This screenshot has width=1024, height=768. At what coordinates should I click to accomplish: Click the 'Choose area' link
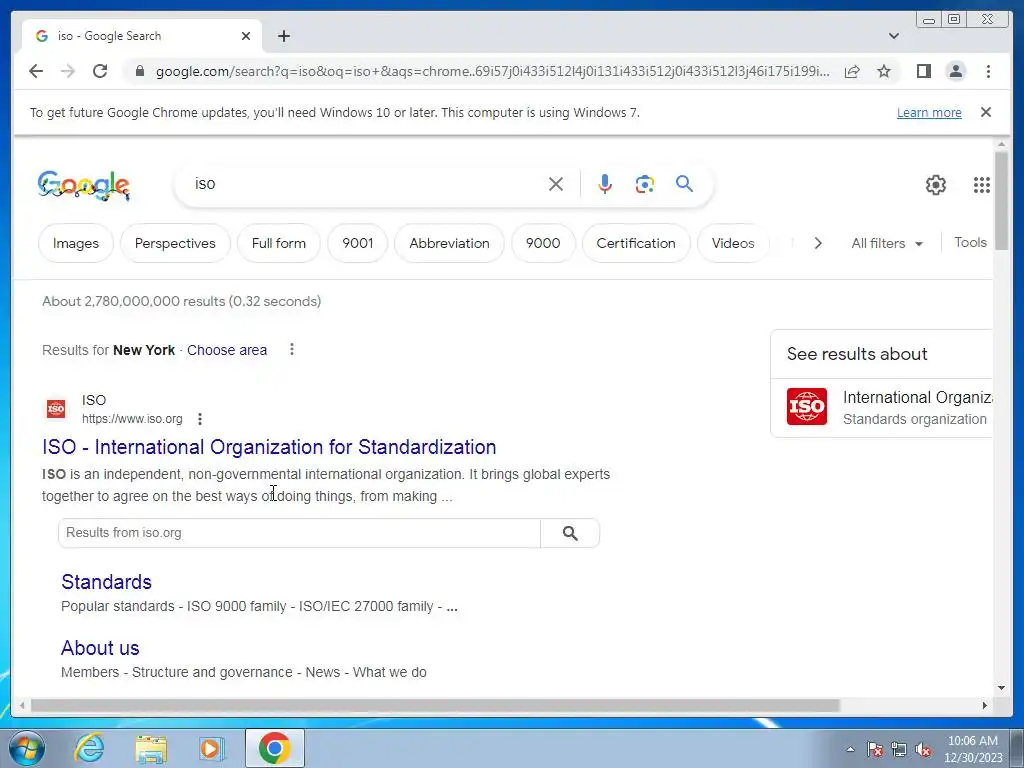227,350
